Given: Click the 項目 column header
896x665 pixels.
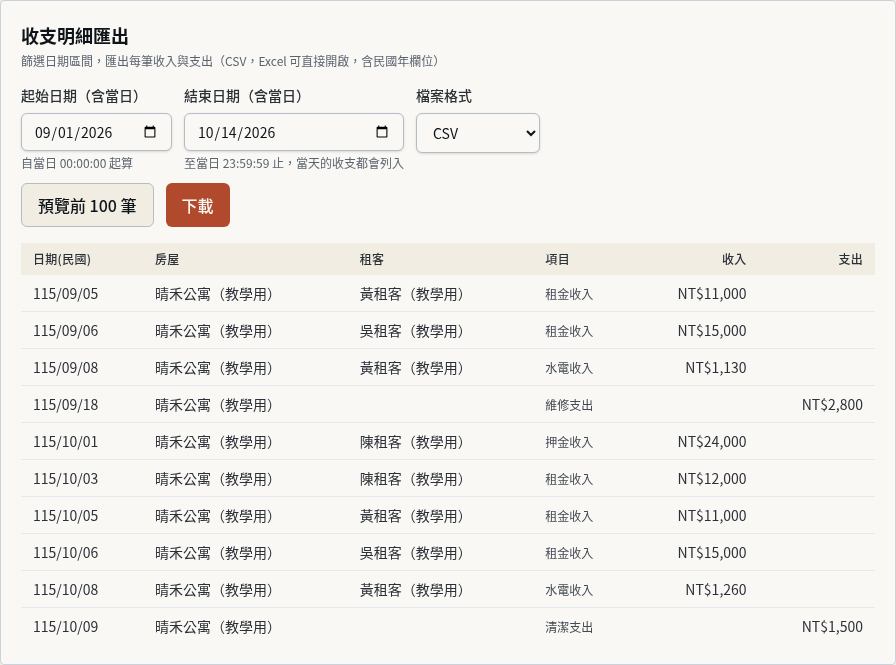Looking at the screenshot, I should (x=557, y=259).
